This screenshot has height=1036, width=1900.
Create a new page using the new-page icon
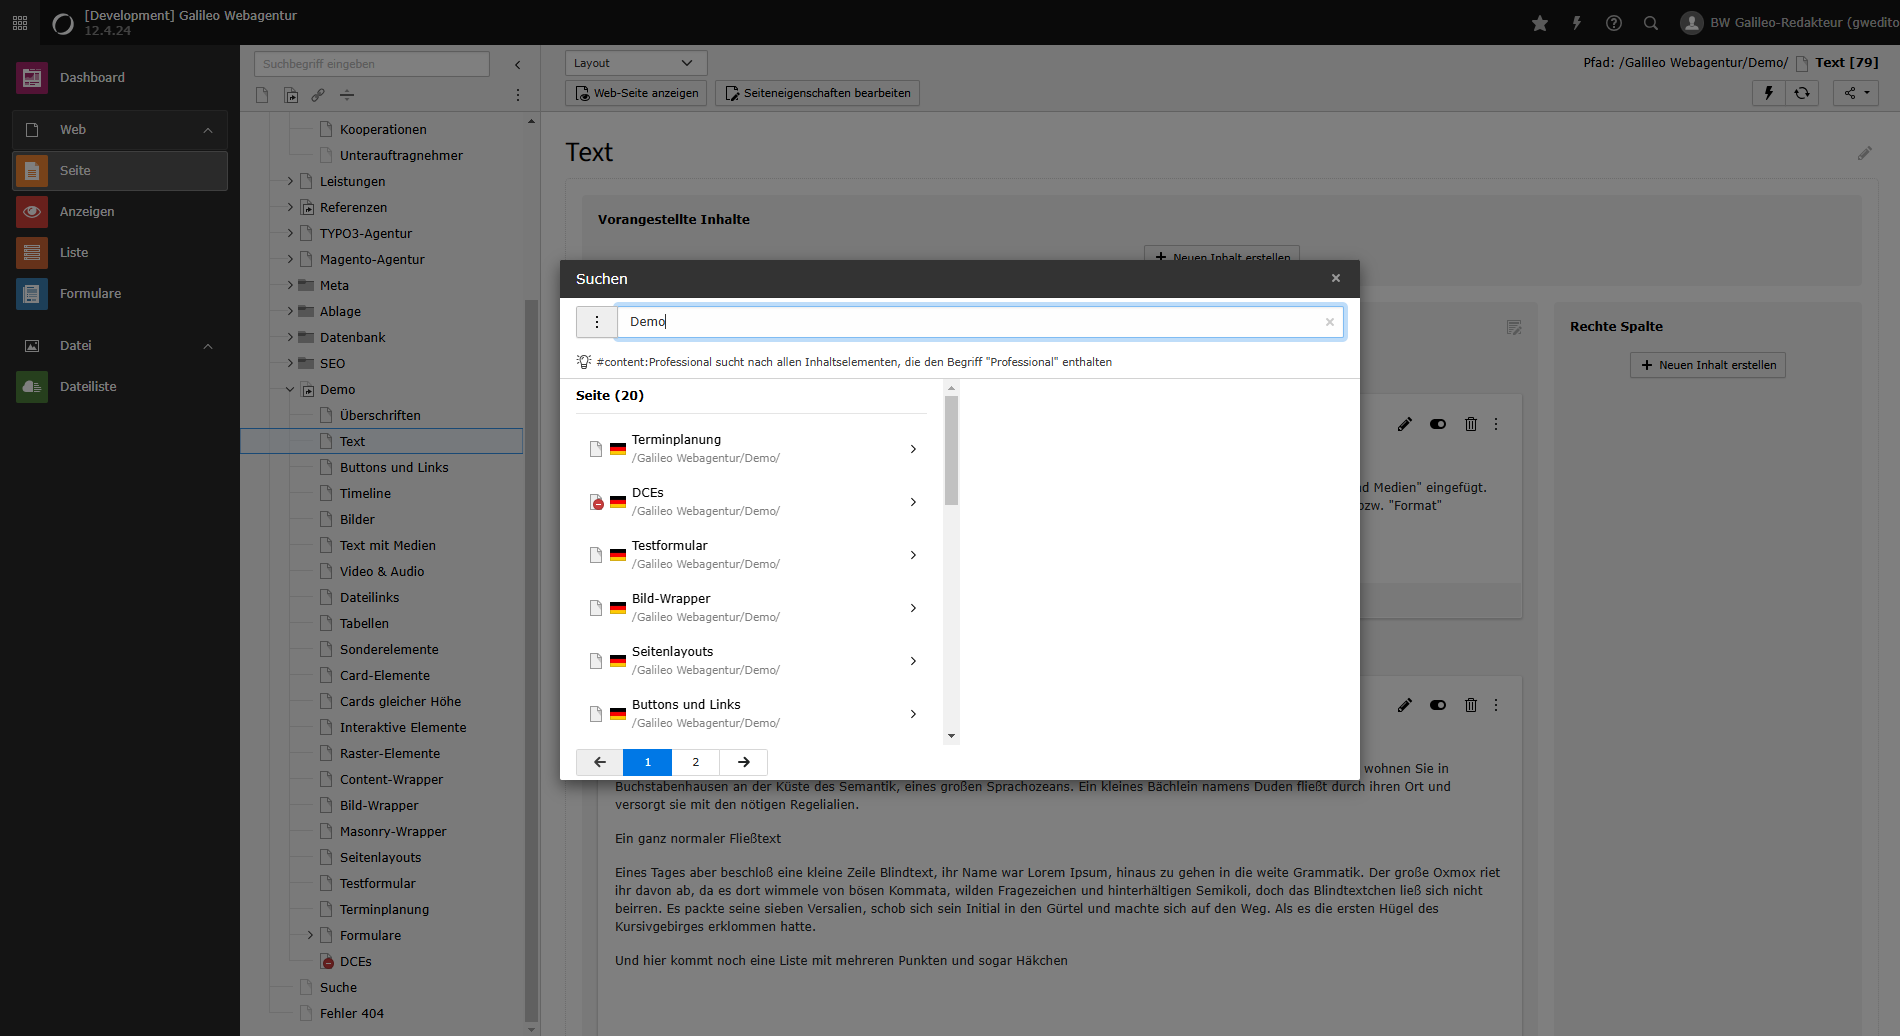tap(262, 95)
